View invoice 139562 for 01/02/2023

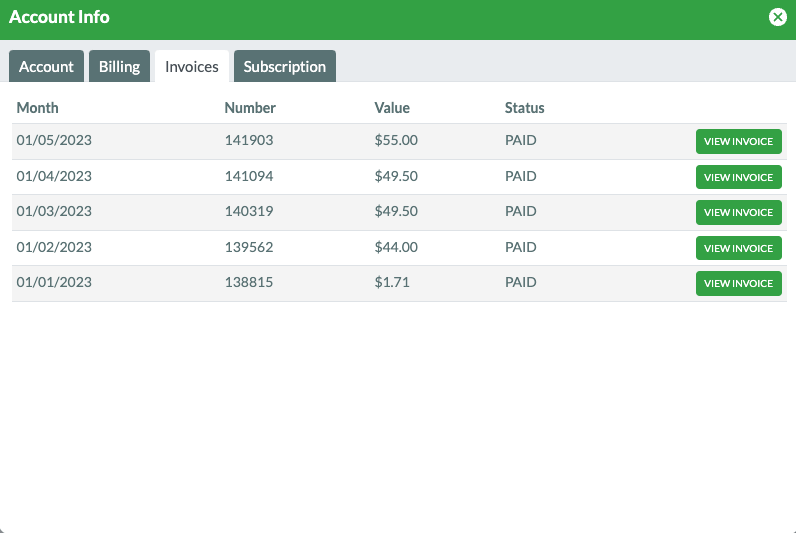tap(739, 248)
